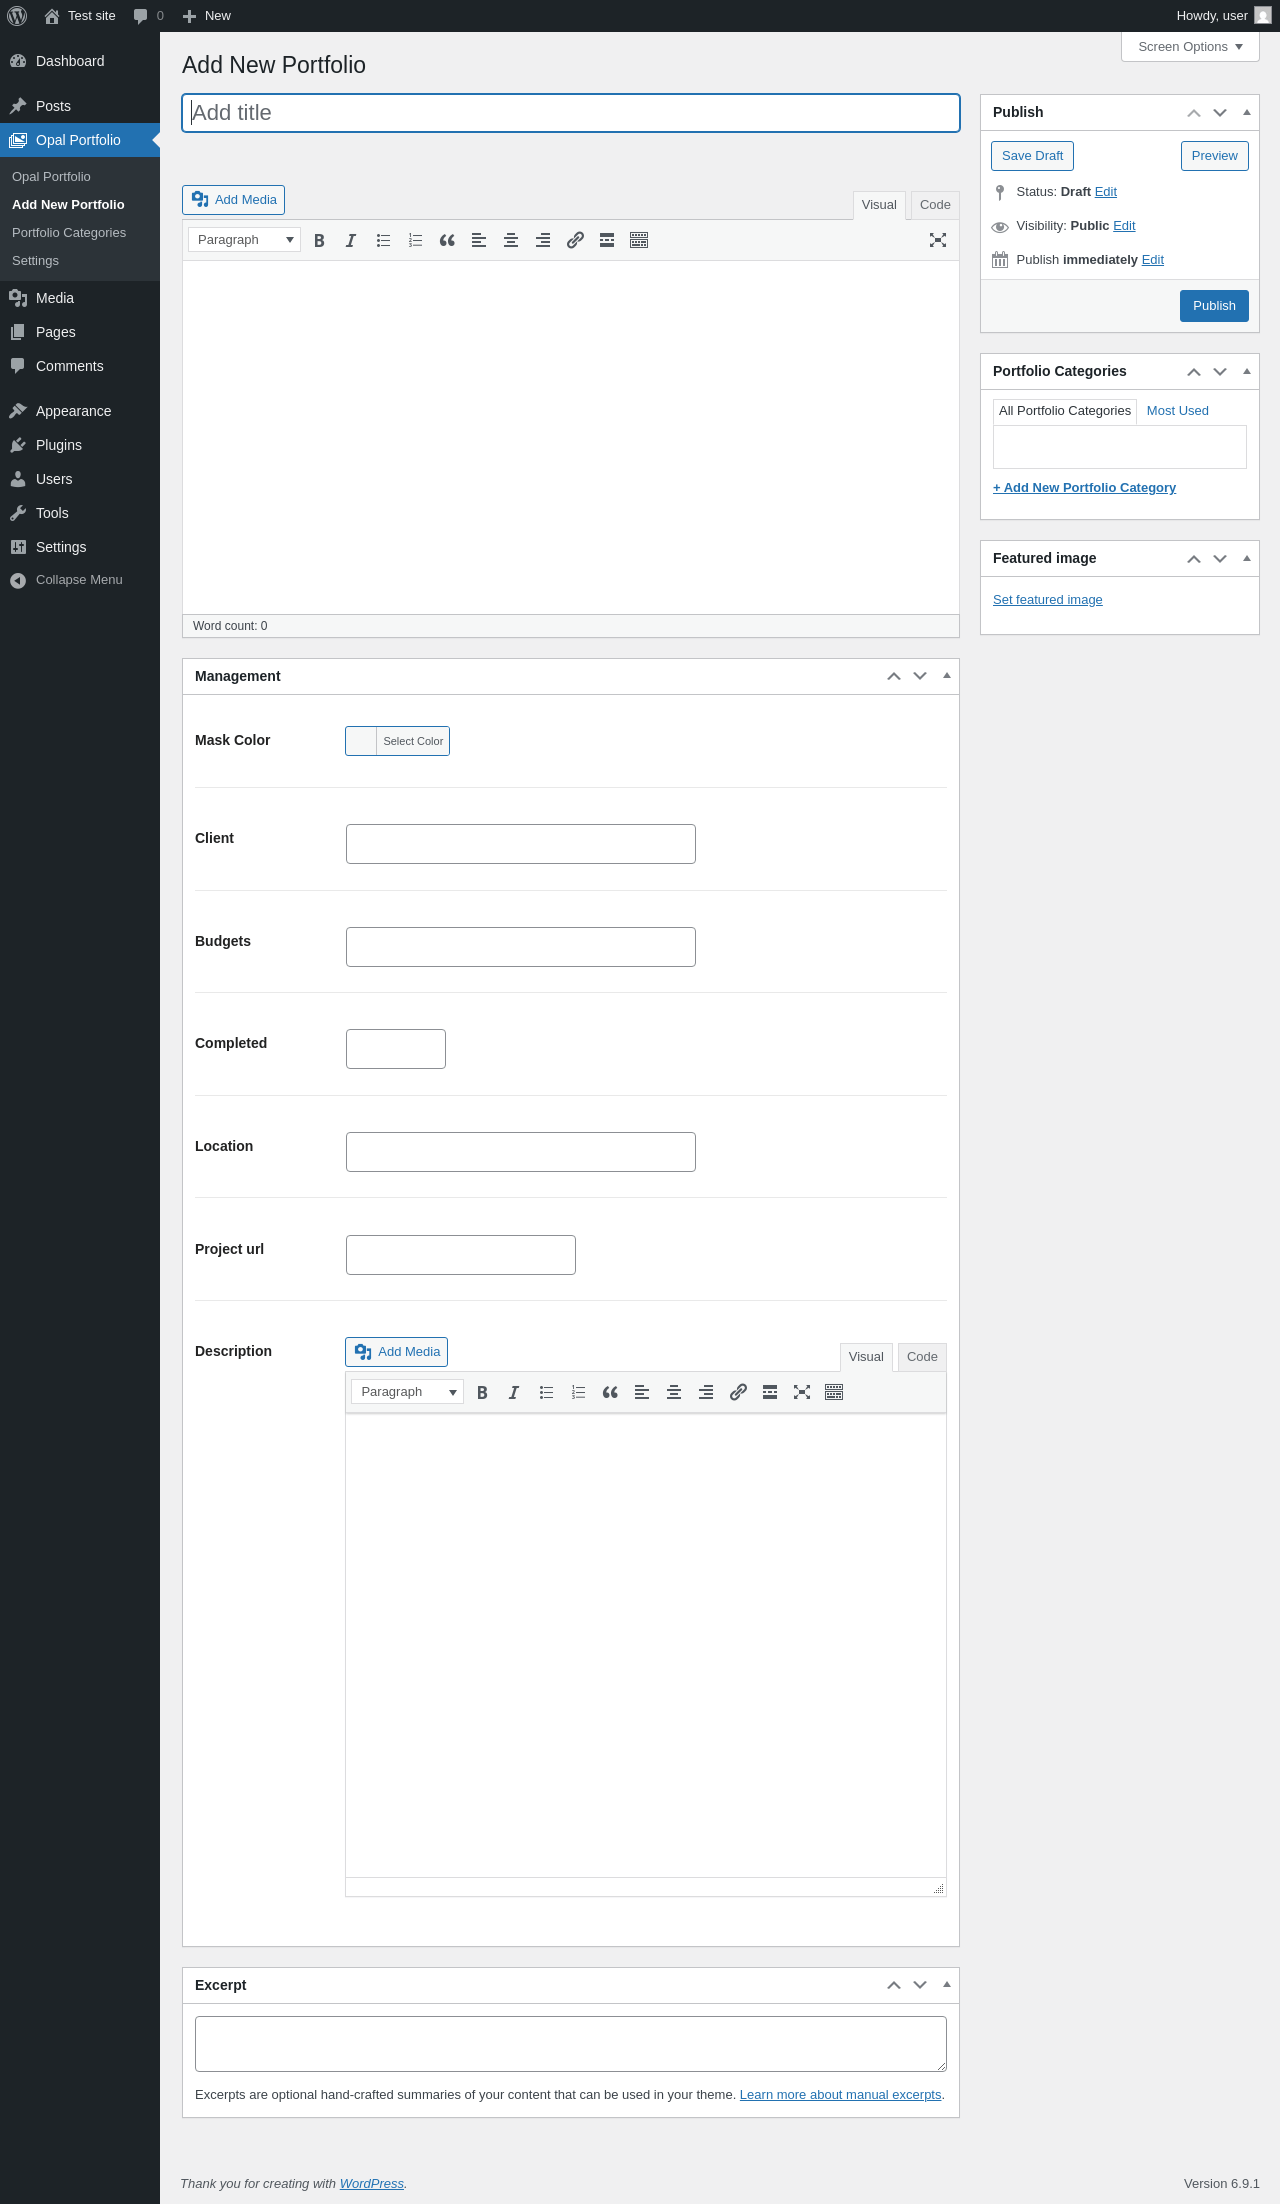Image resolution: width=1280 pixels, height=2204 pixels.
Task: Click Insert link icon in main editor
Action: tap(575, 241)
